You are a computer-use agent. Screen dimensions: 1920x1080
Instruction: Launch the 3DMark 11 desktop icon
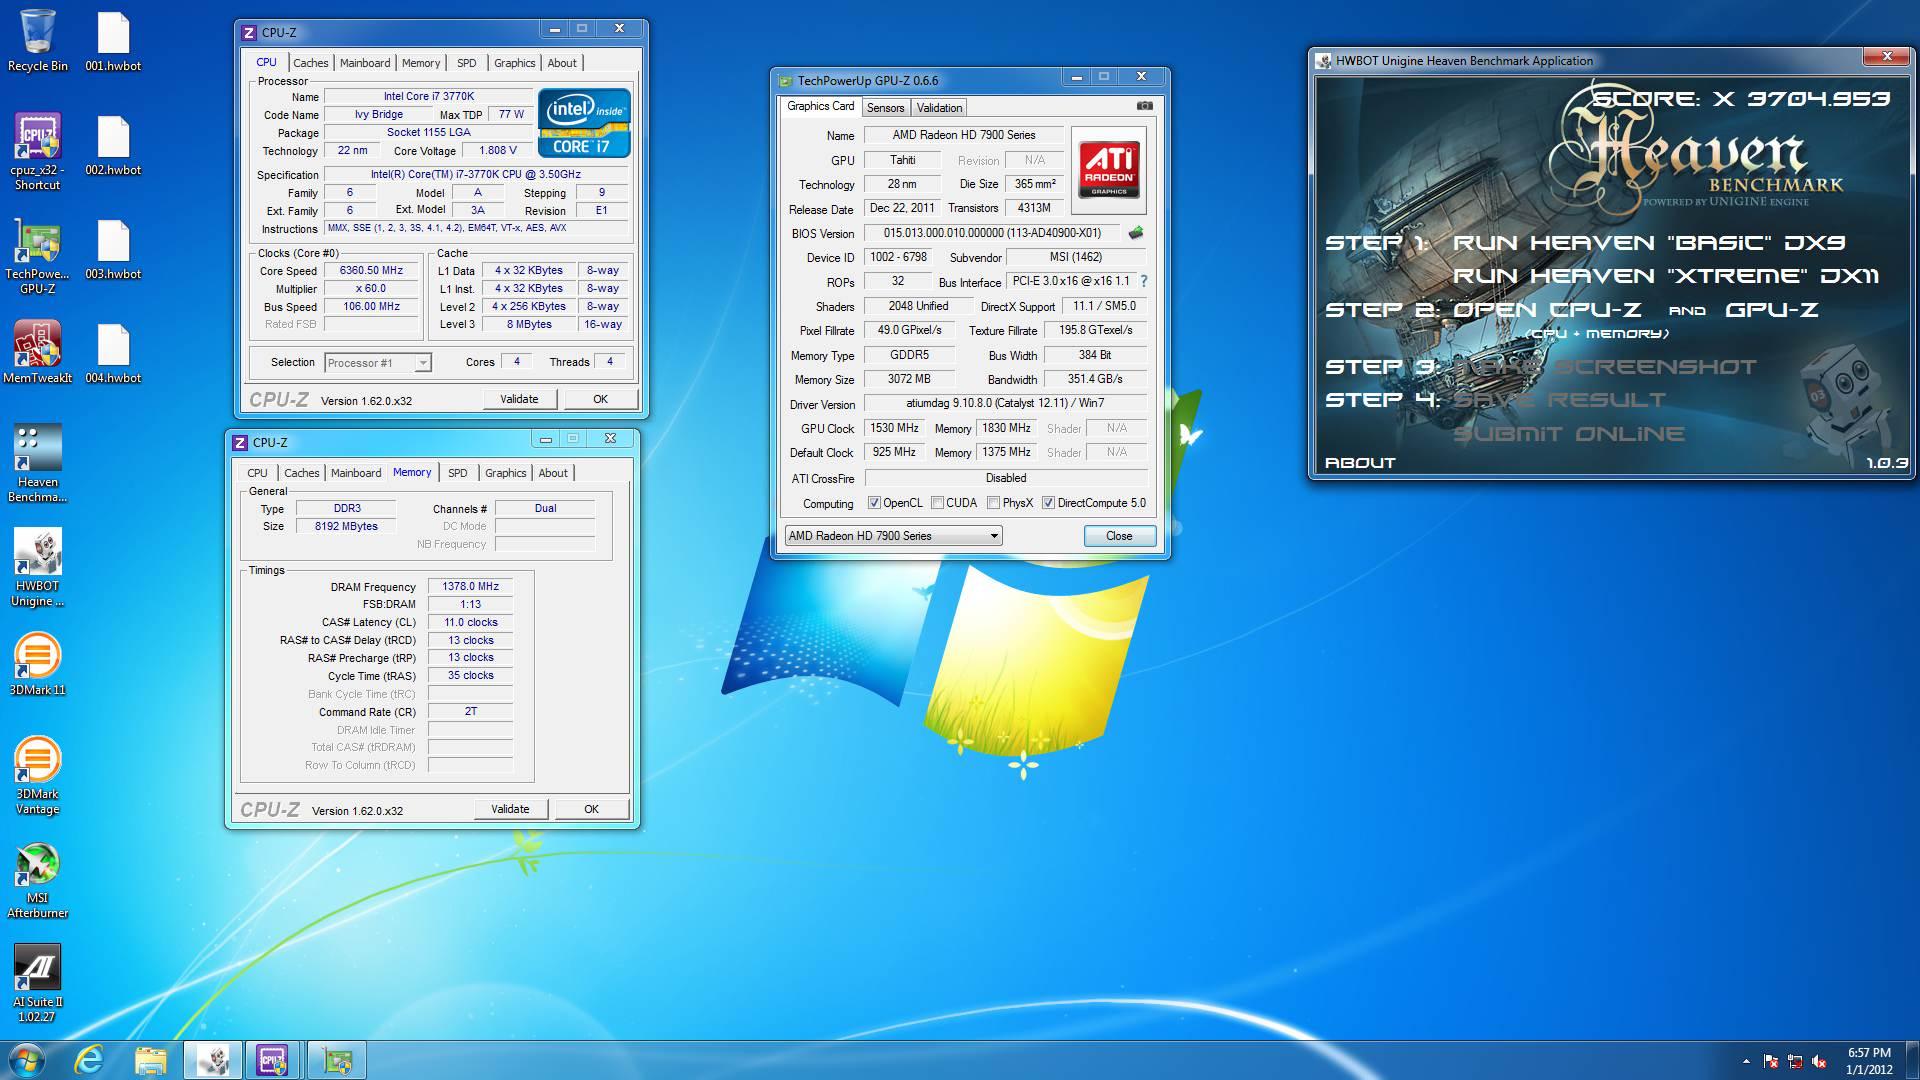pyautogui.click(x=37, y=665)
